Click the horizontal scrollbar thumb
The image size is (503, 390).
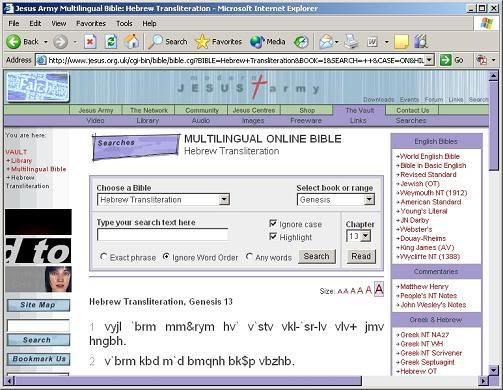click(188, 380)
